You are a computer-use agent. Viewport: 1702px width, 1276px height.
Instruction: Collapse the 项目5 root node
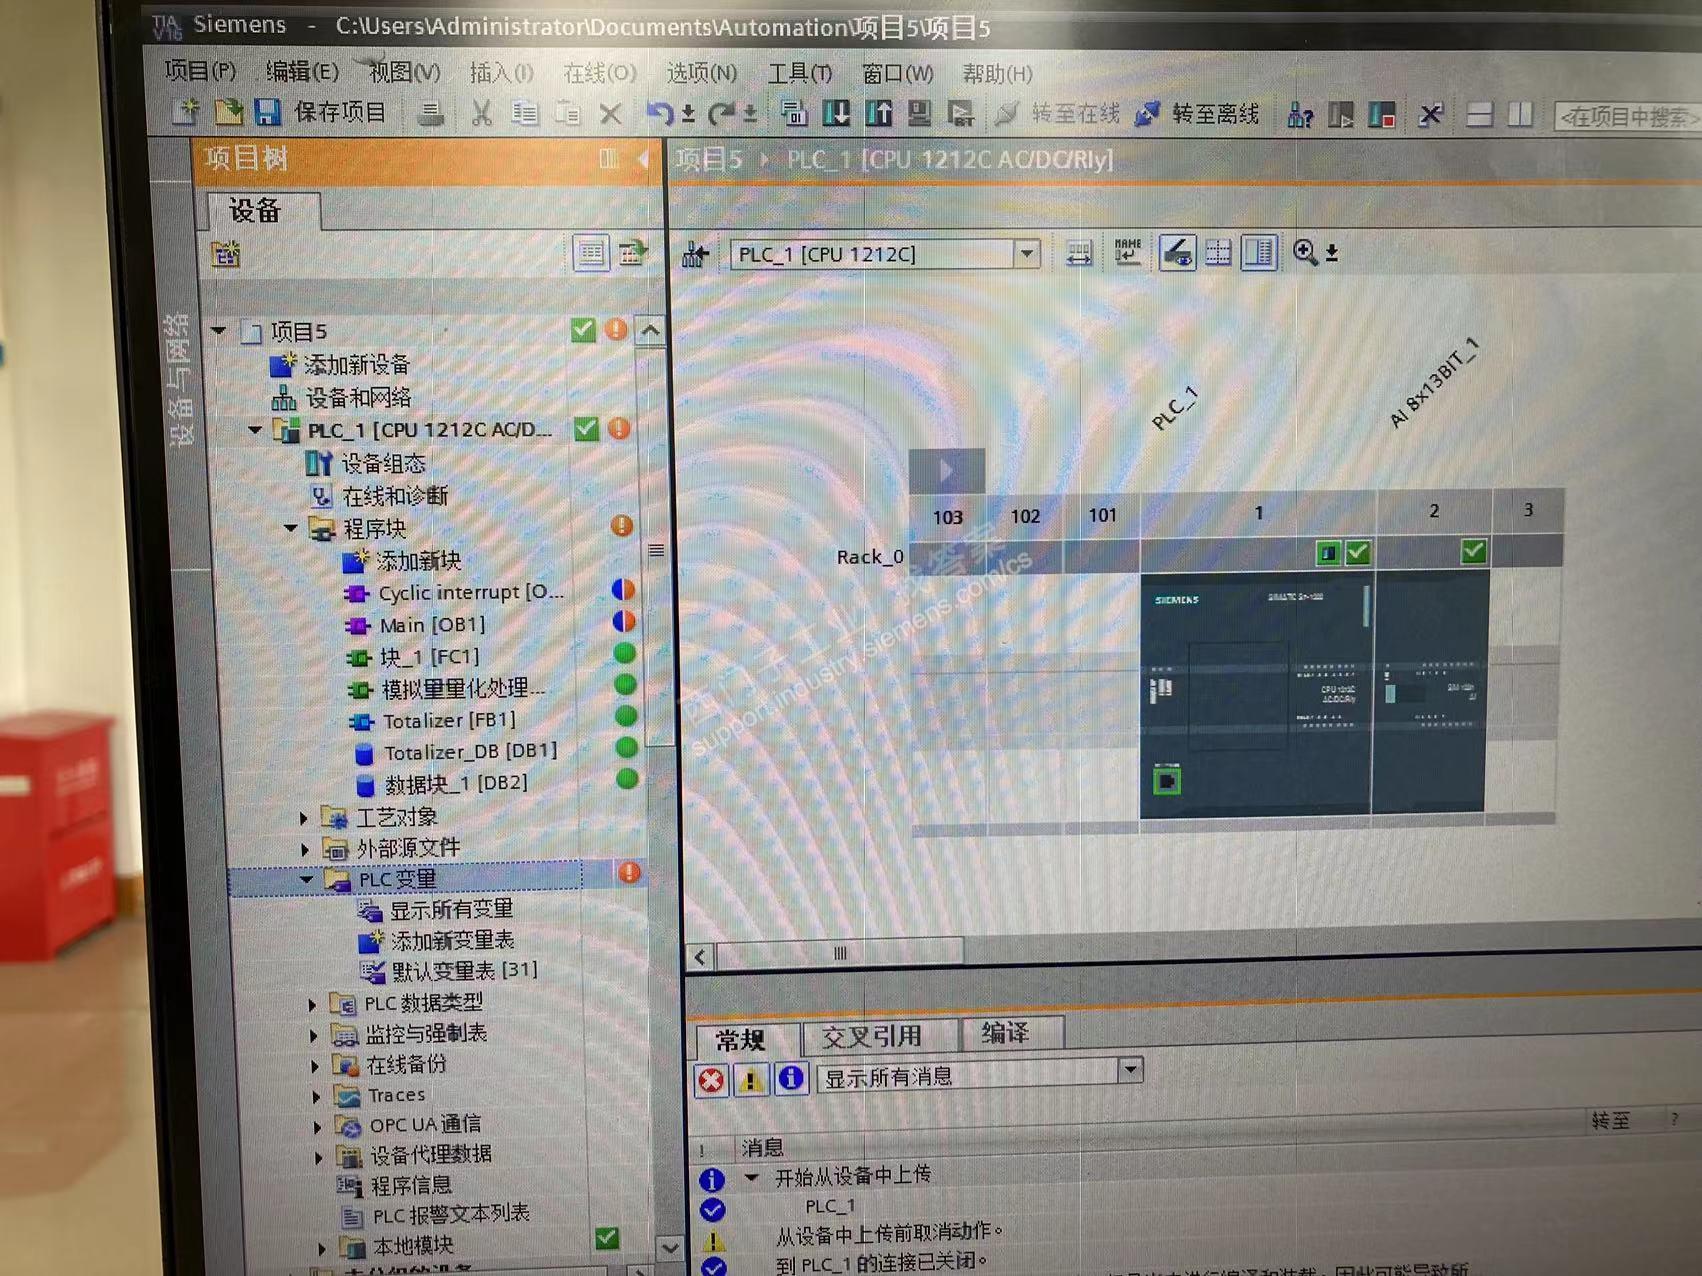tap(220, 331)
